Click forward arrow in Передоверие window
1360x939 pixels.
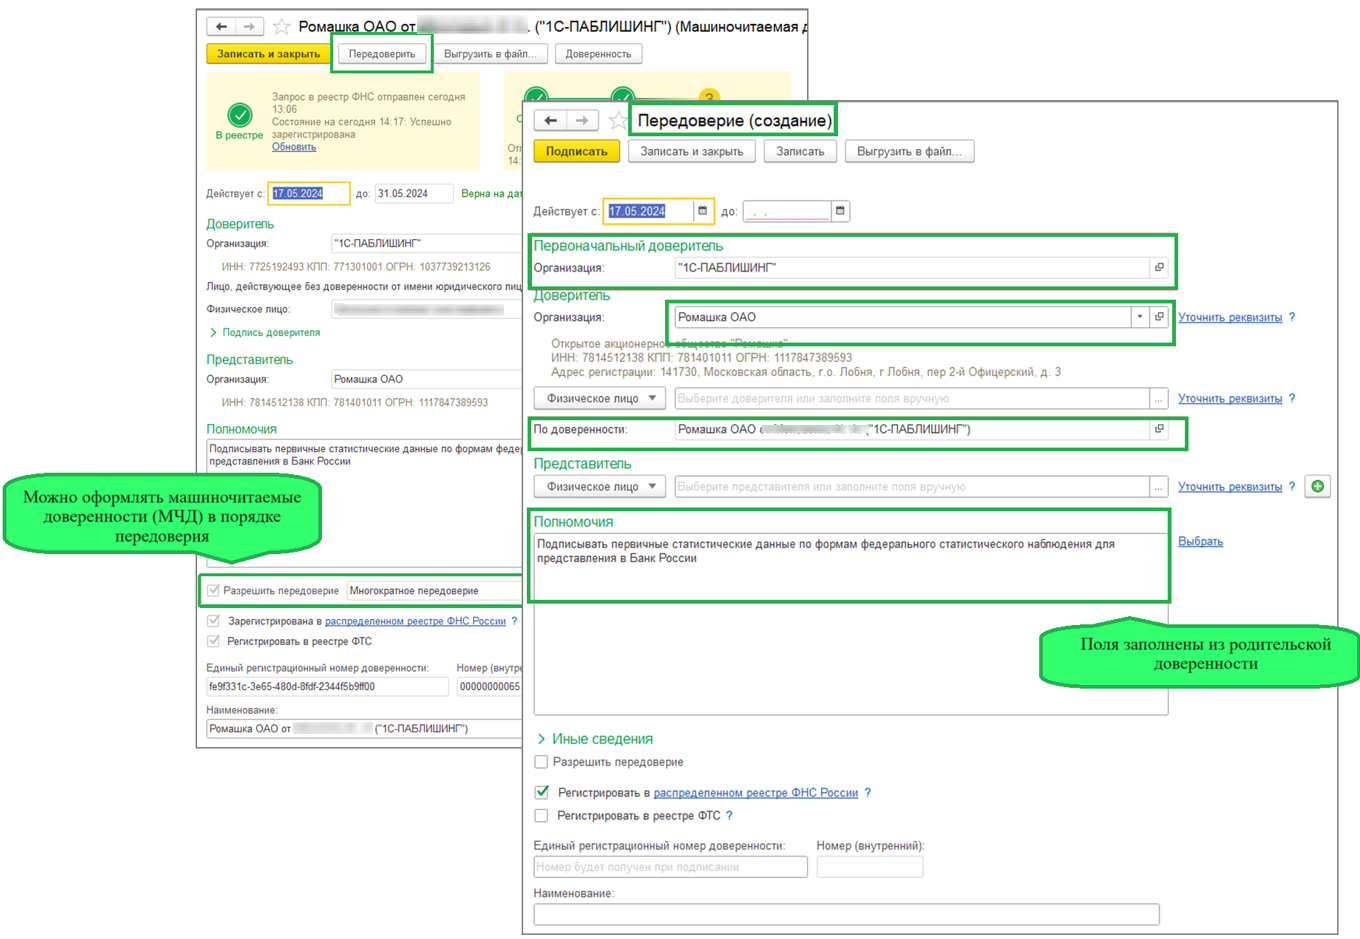(581, 121)
